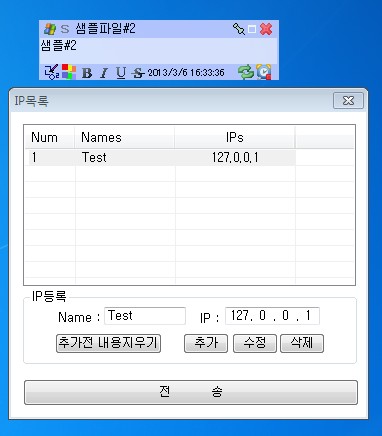Focus the Name input field
Viewport: 382px width, 436px height.
(x=145, y=316)
